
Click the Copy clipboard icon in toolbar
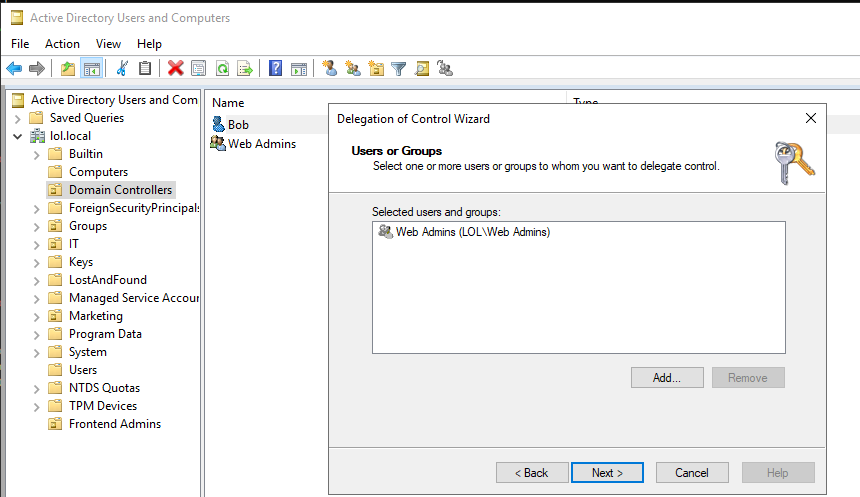(145, 69)
